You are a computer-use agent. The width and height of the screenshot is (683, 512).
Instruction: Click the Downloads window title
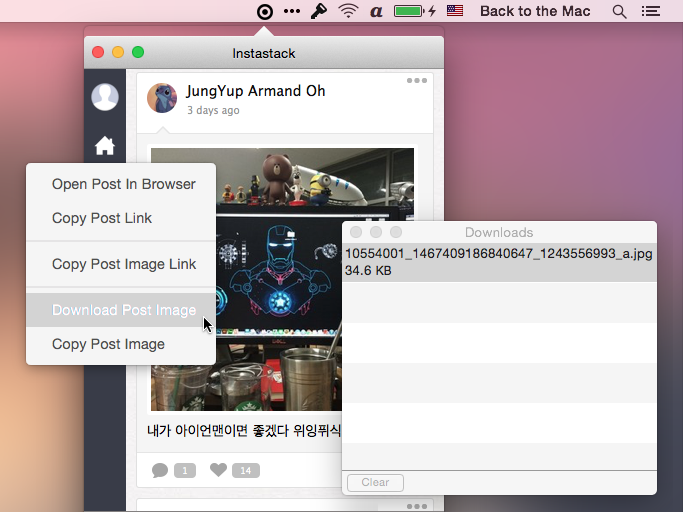click(499, 232)
